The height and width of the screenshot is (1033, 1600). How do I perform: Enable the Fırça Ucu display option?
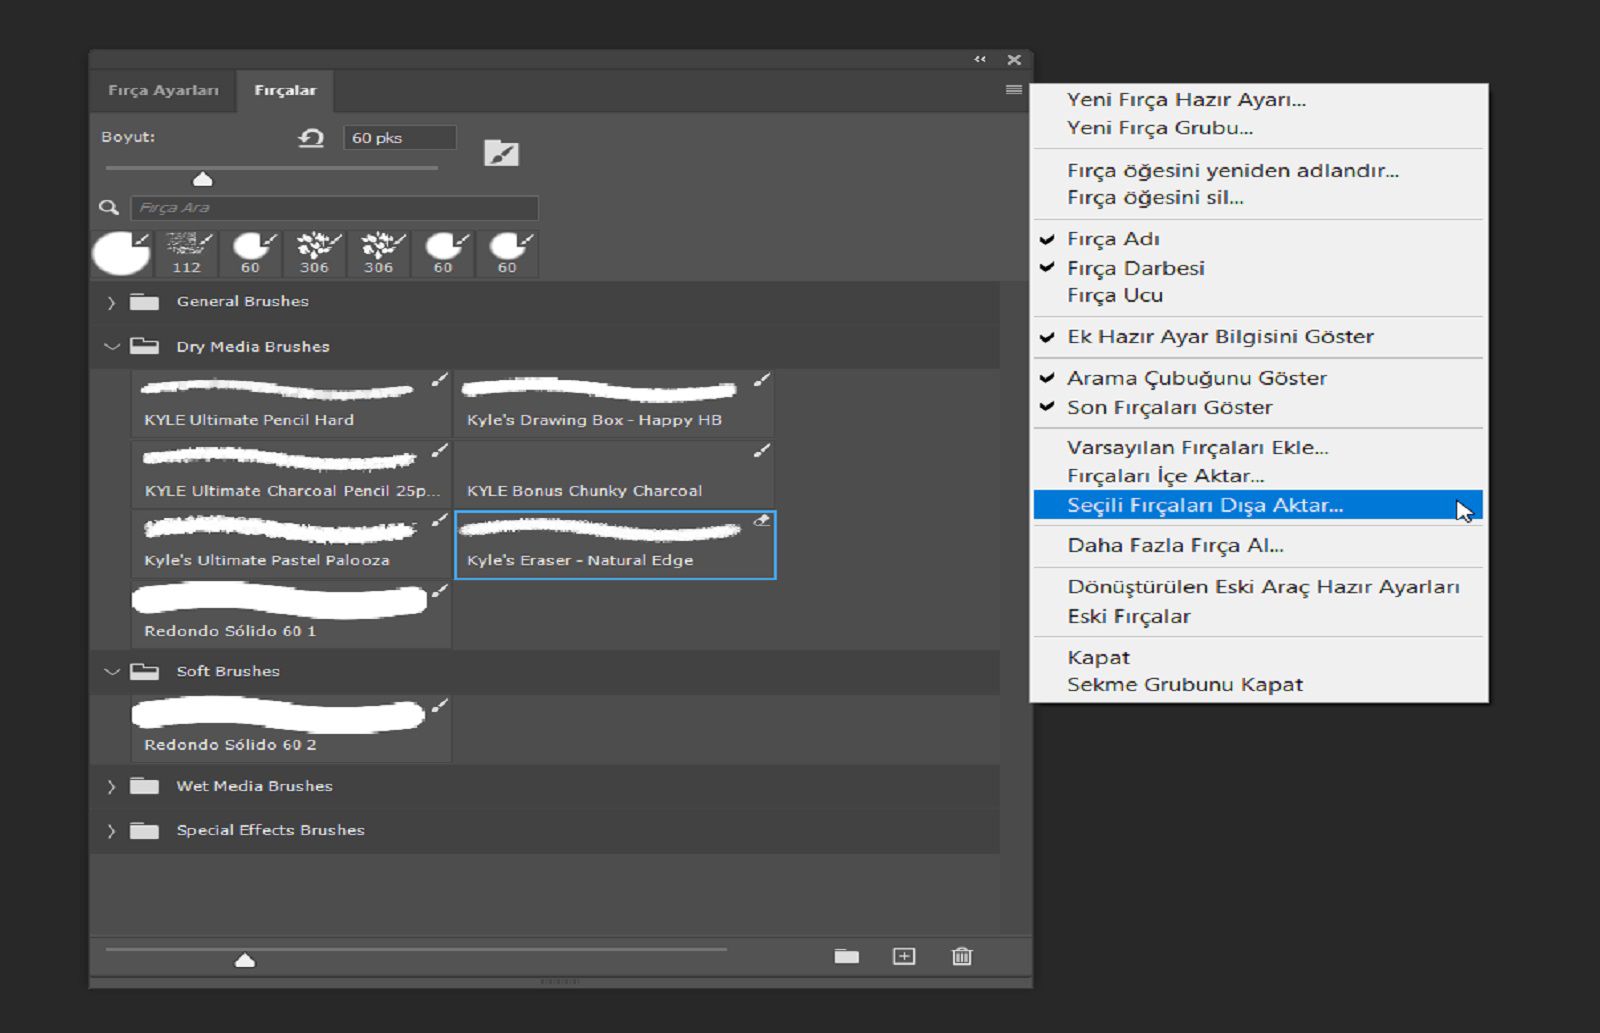point(1258,296)
